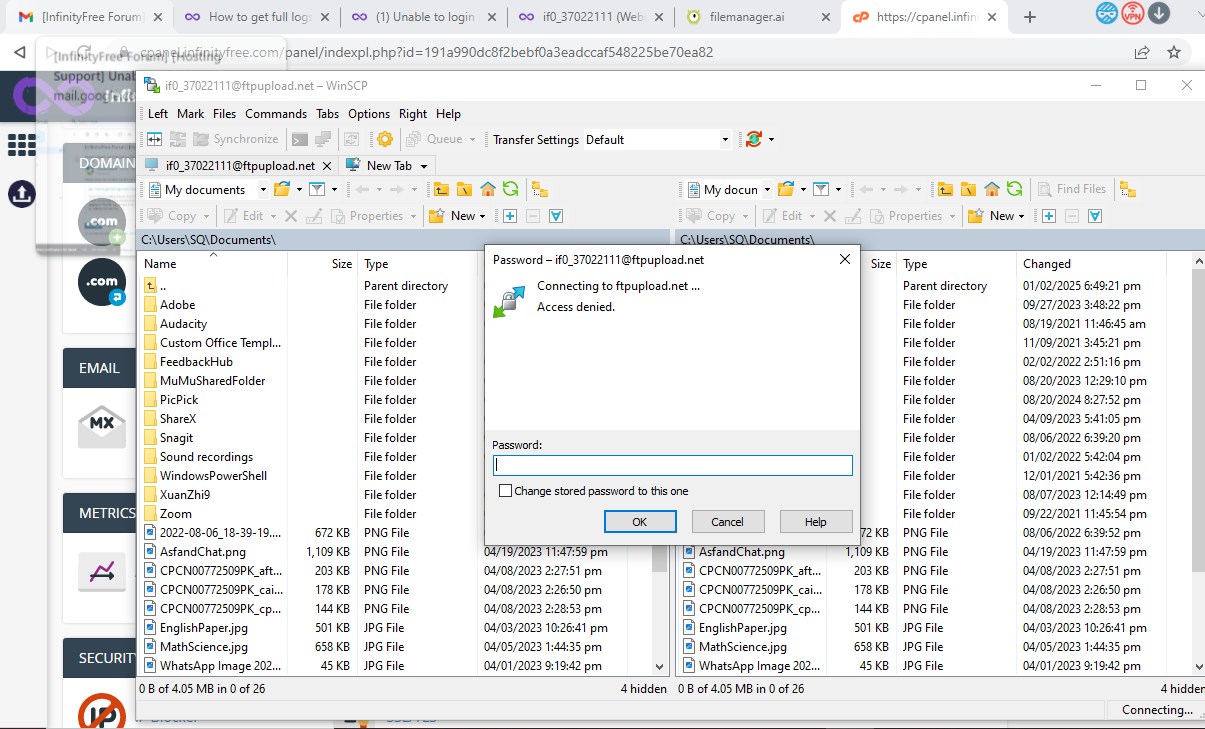Show directory tree in left panel

coord(540,189)
